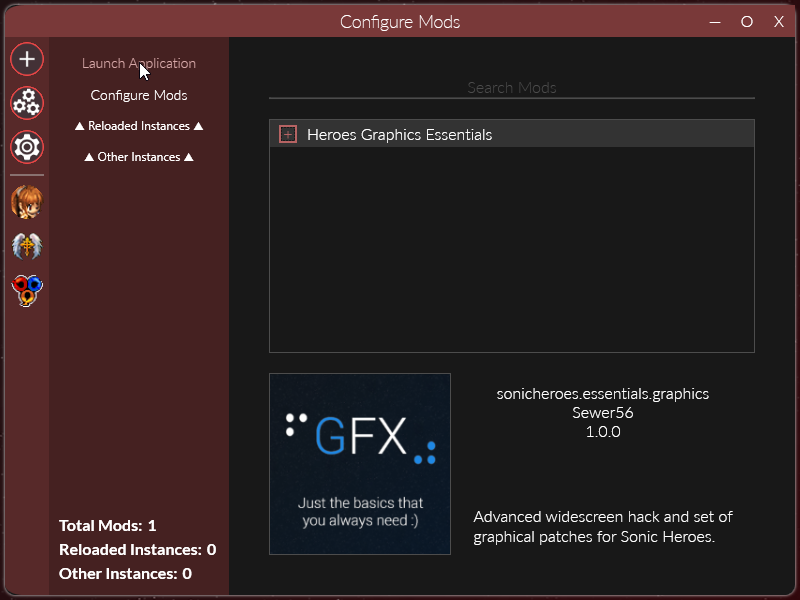Minimize the Configure Mods window
800x600 pixels.
(x=715, y=22)
